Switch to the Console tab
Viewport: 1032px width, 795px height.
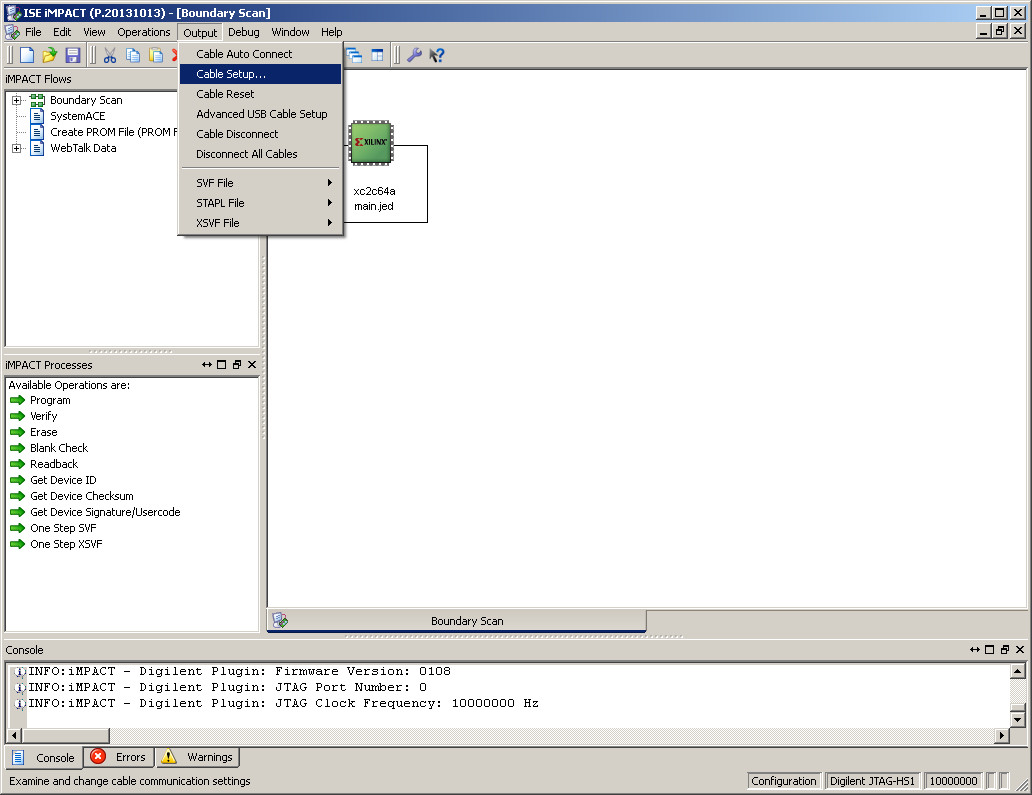coord(44,757)
